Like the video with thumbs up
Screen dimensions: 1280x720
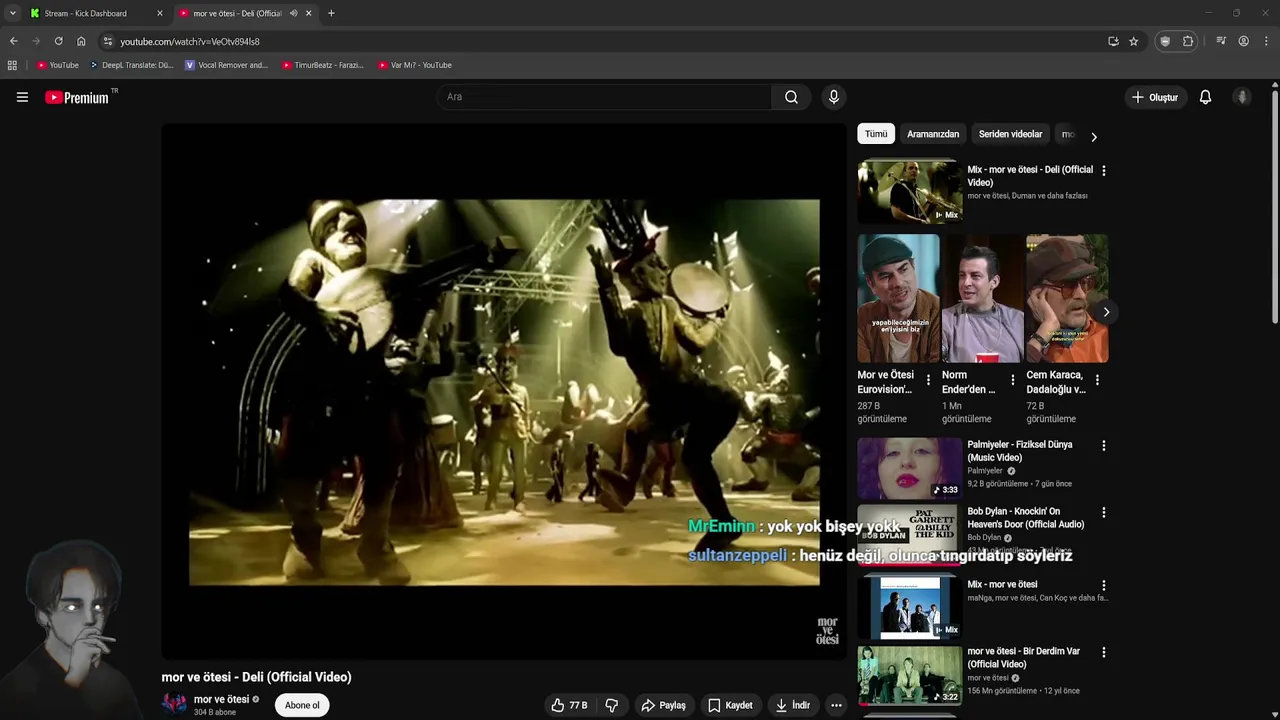(569, 705)
